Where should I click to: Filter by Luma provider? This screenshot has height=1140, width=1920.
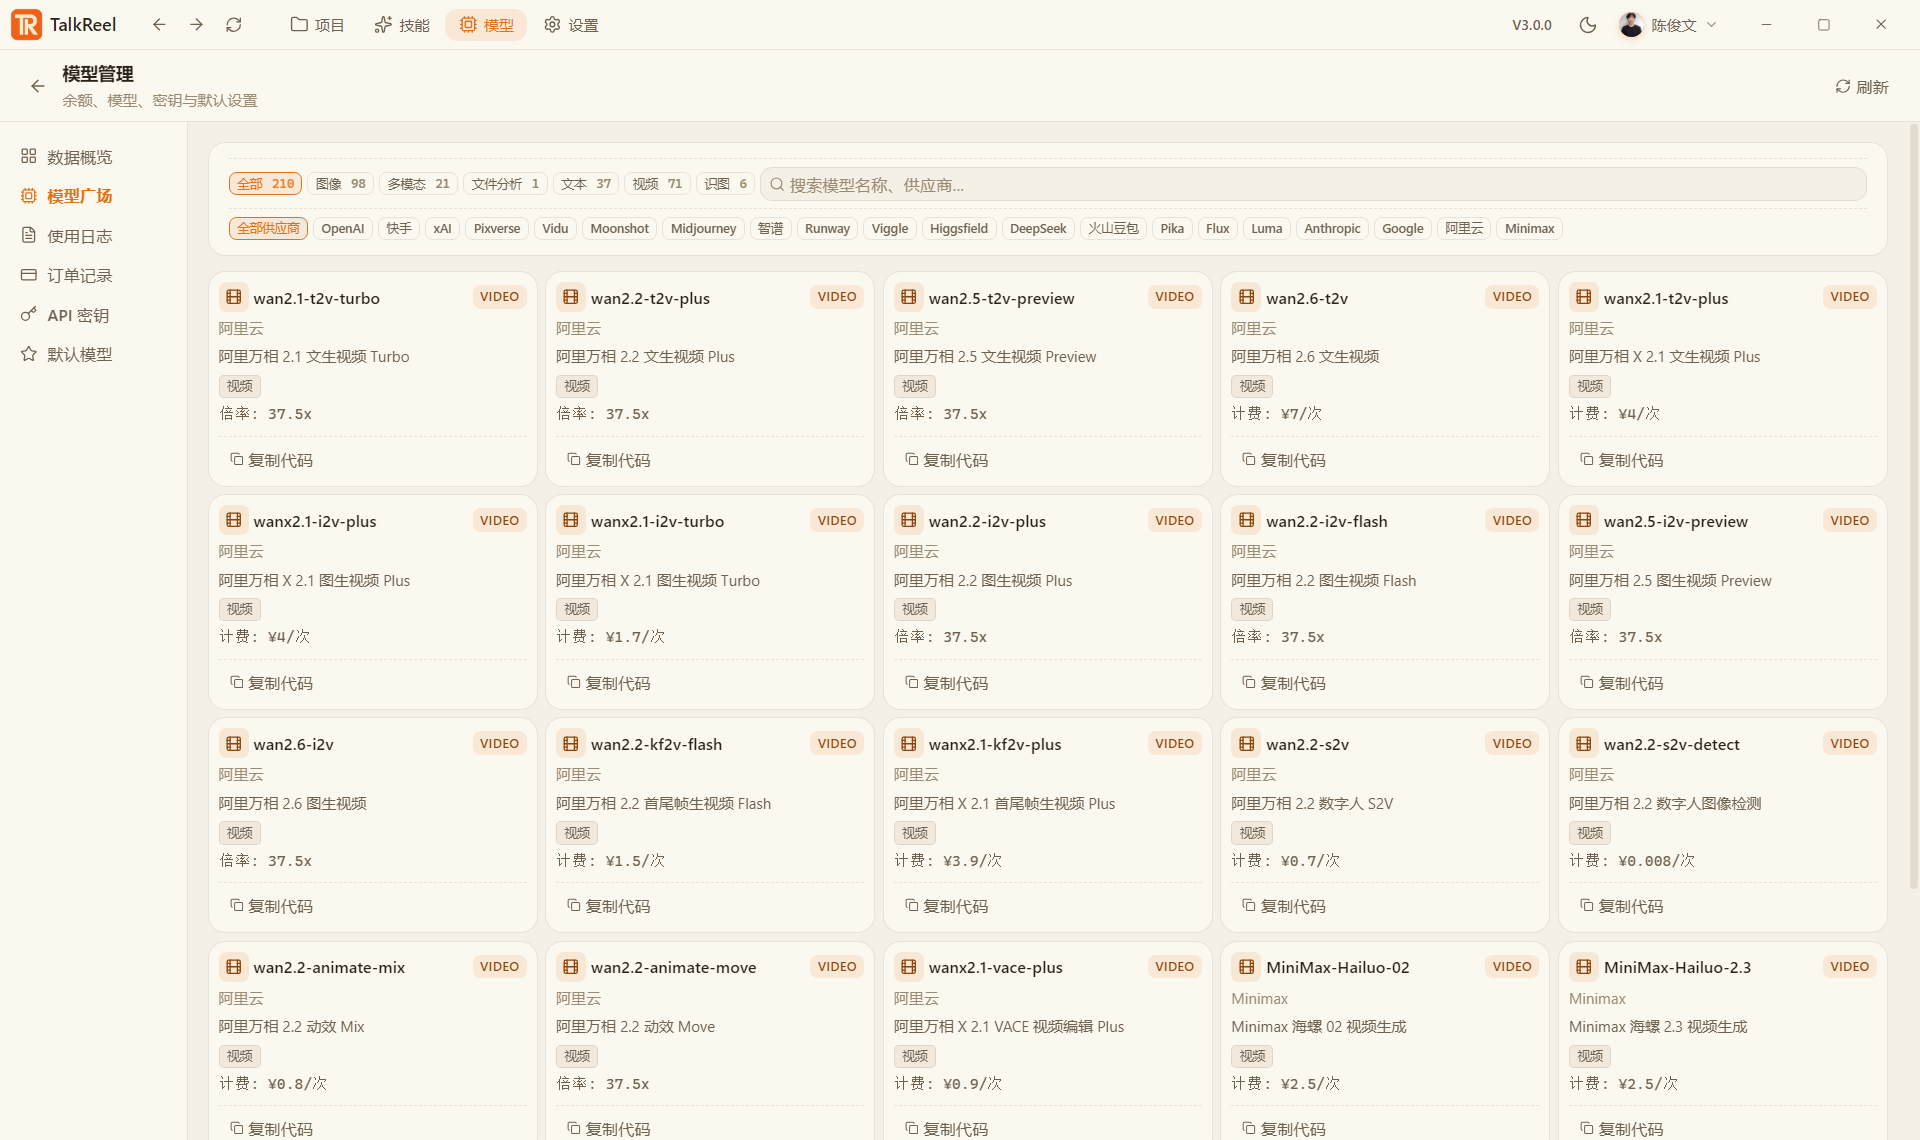(x=1267, y=229)
